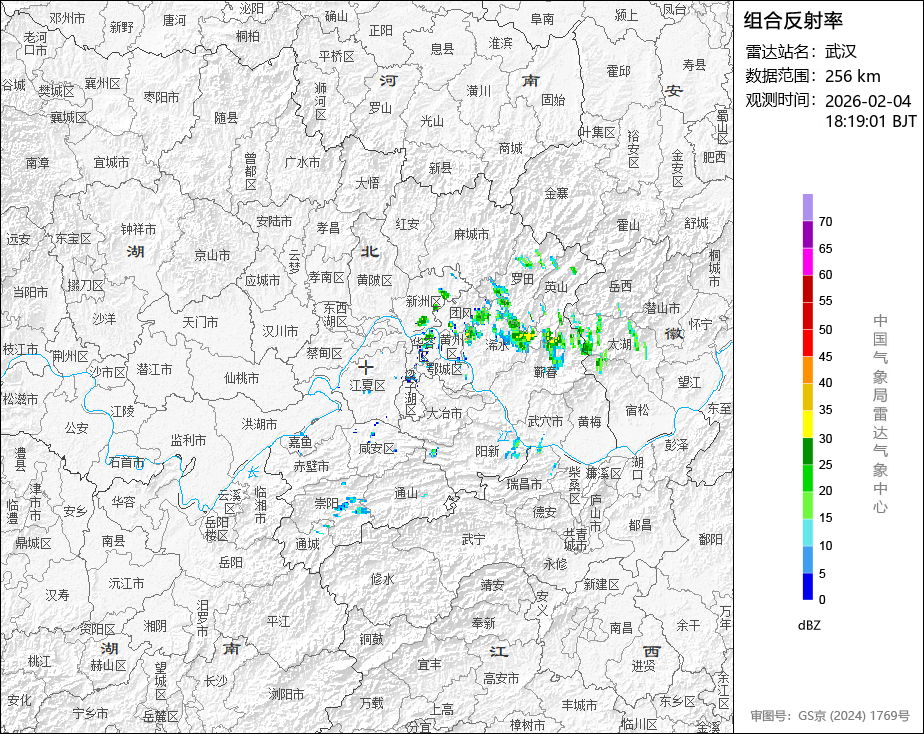Click the 潜山市 map label
The height and width of the screenshot is (734, 924).
[x=662, y=308]
